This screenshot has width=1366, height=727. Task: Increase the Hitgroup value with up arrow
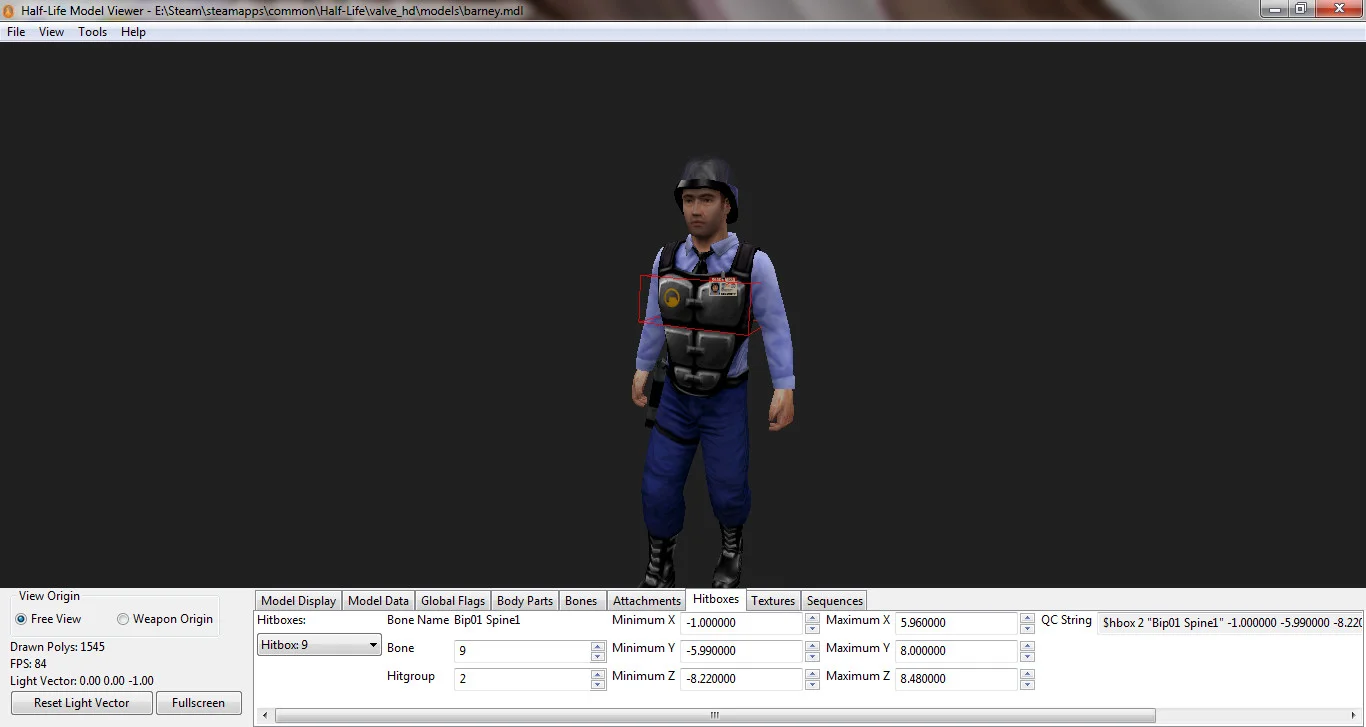click(x=598, y=674)
